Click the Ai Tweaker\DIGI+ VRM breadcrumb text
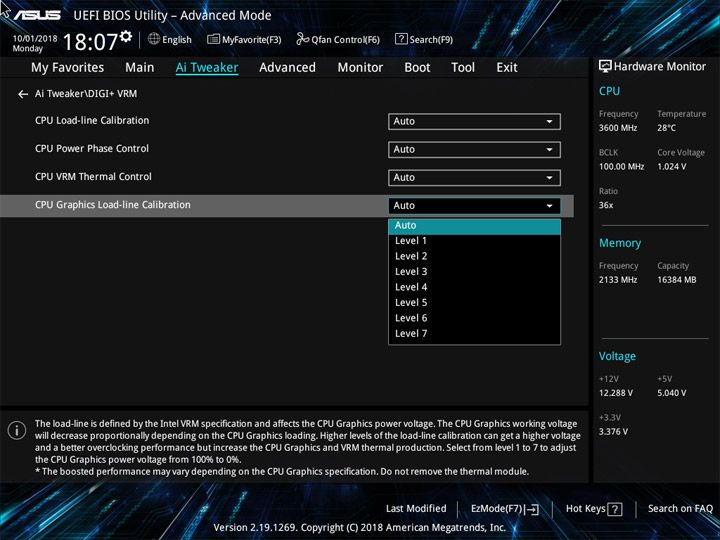Viewport: 720px width, 540px height. [86, 94]
